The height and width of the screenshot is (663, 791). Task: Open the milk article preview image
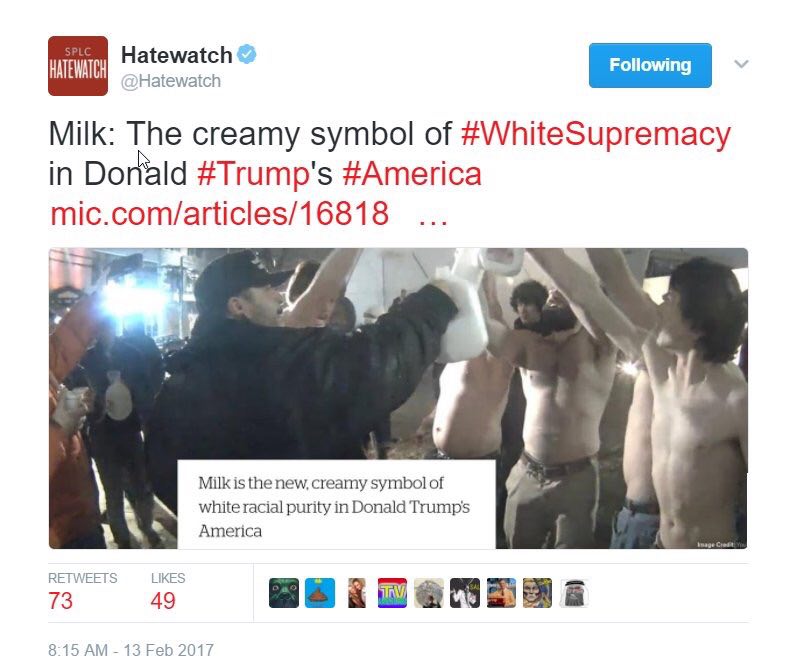(398, 398)
